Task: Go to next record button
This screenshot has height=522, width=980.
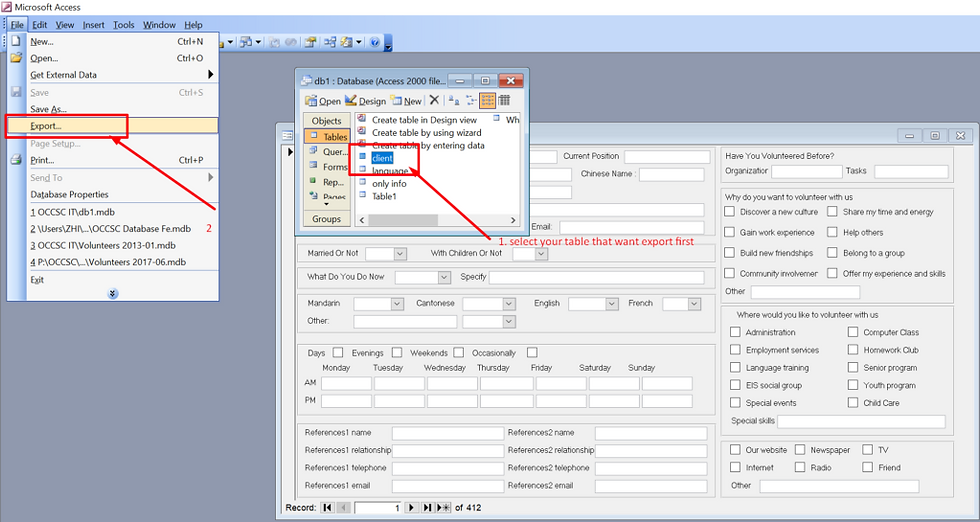Action: [411, 508]
